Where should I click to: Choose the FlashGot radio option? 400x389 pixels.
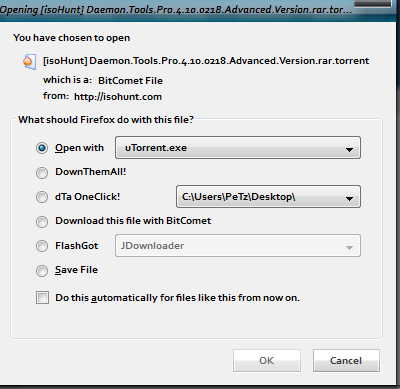[42, 246]
